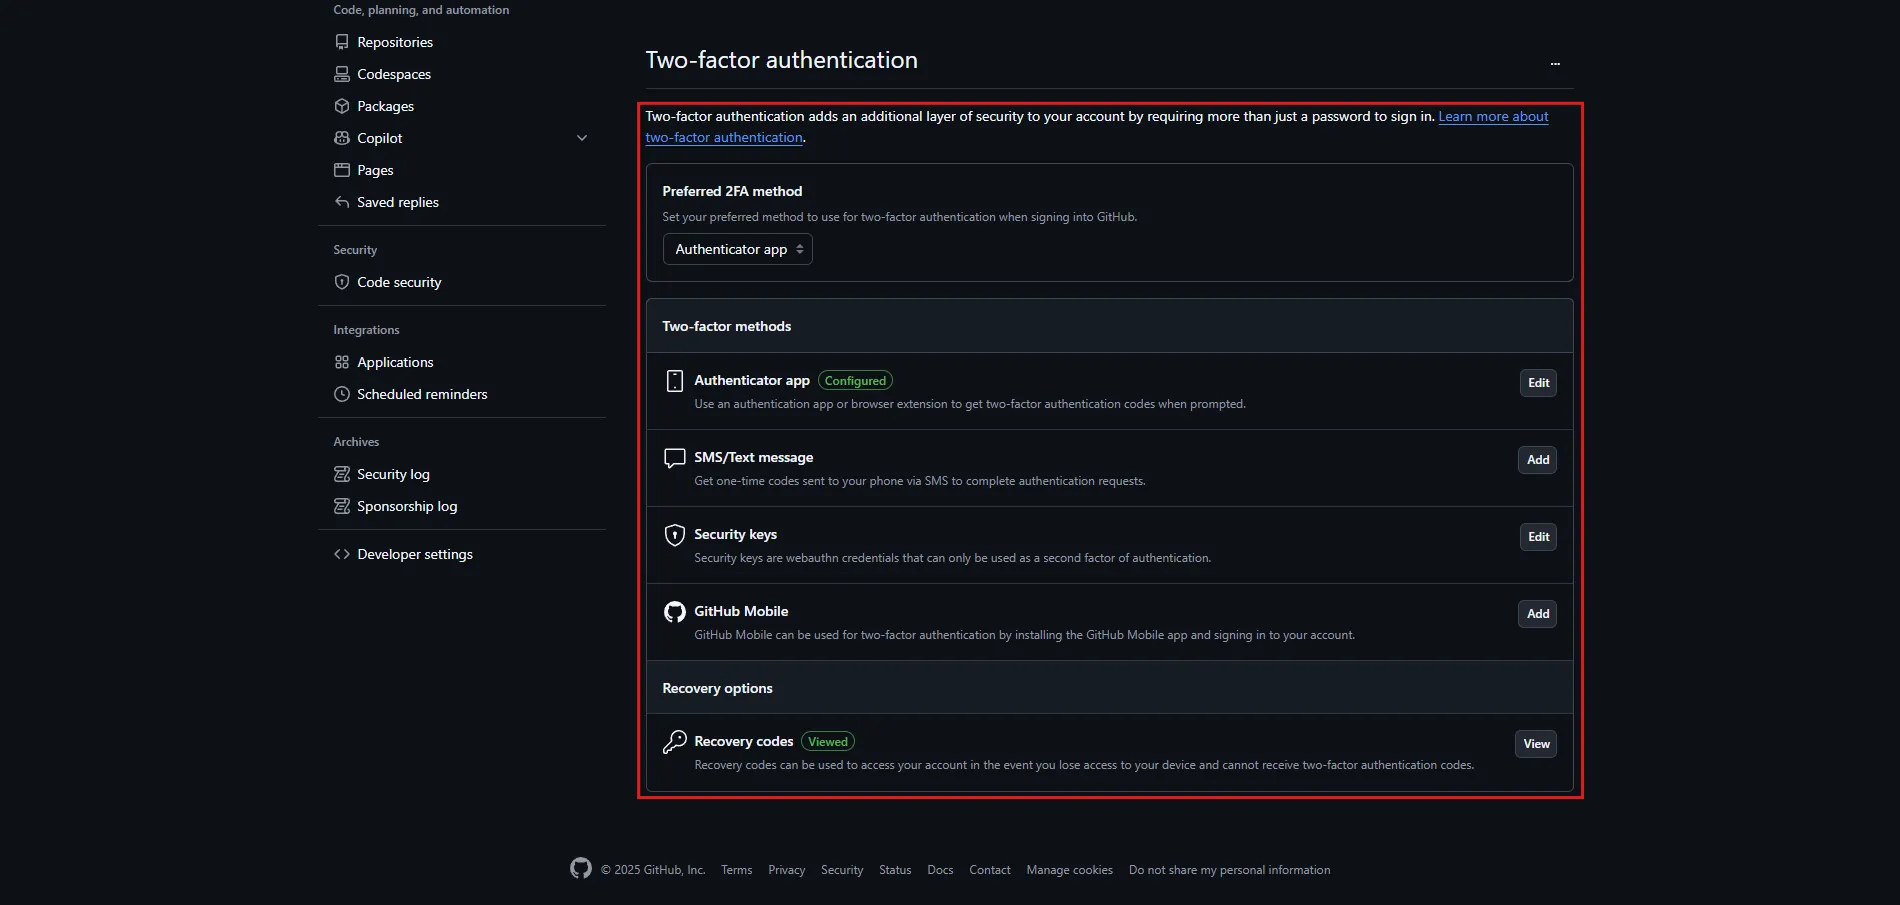Click the Pages browser icon
The width and height of the screenshot is (1900, 905).
tap(342, 170)
